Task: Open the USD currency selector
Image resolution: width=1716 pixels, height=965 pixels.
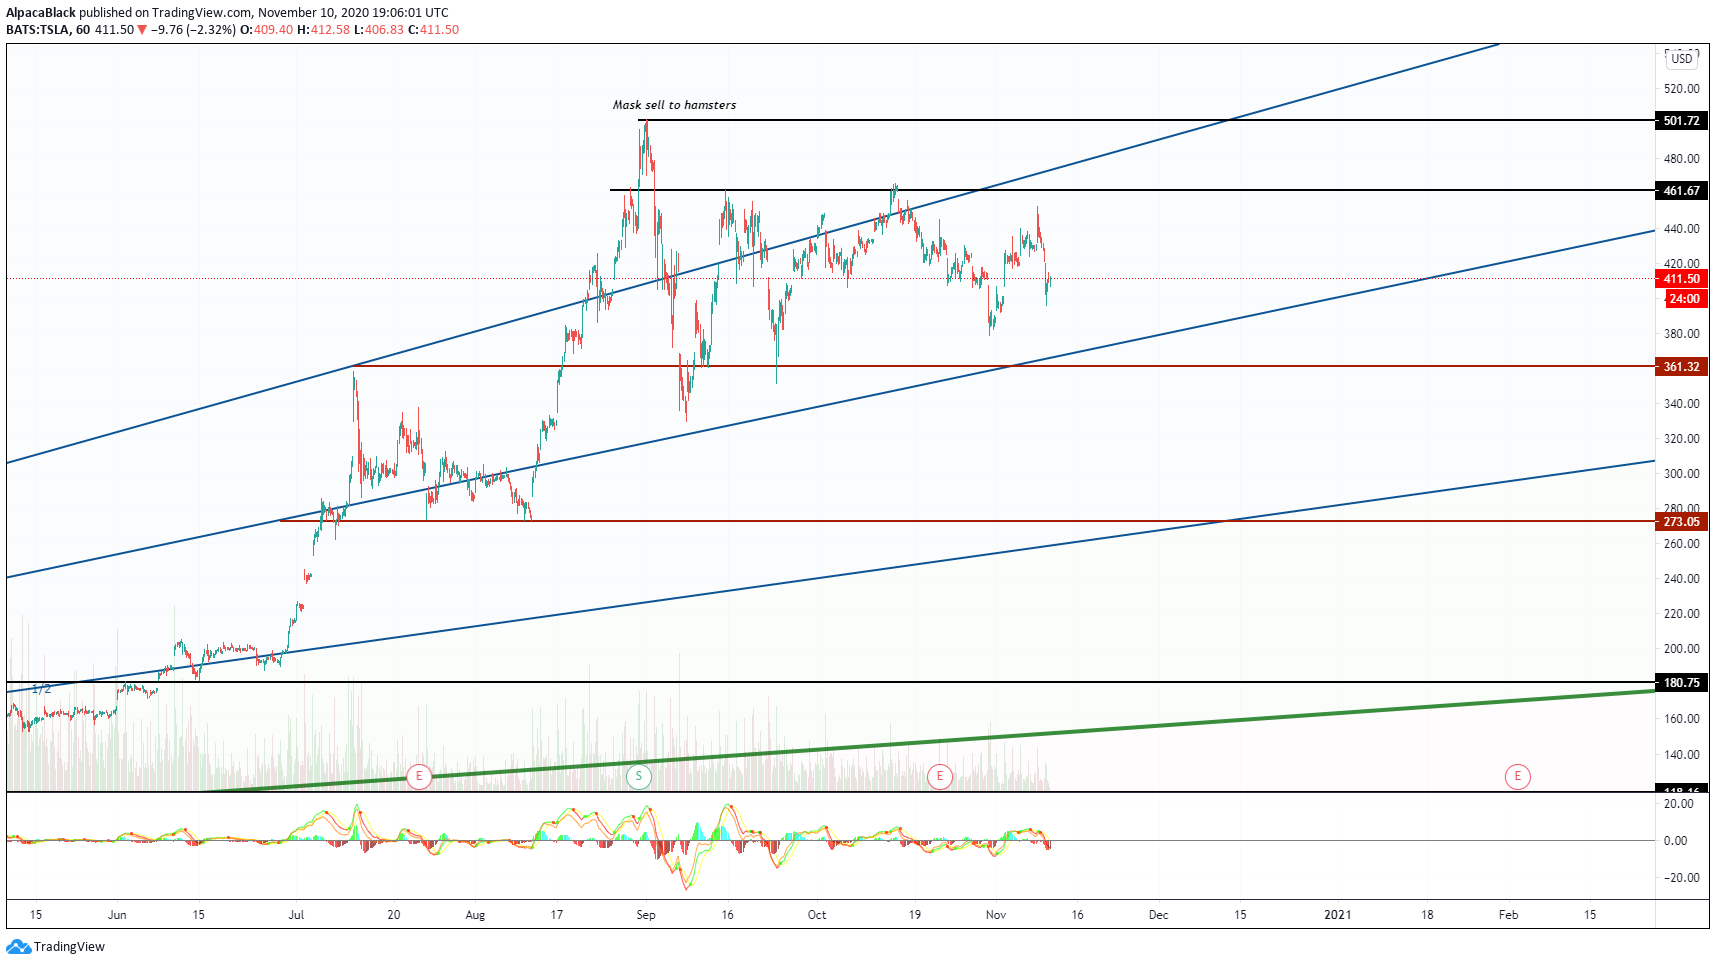Action: pos(1682,59)
